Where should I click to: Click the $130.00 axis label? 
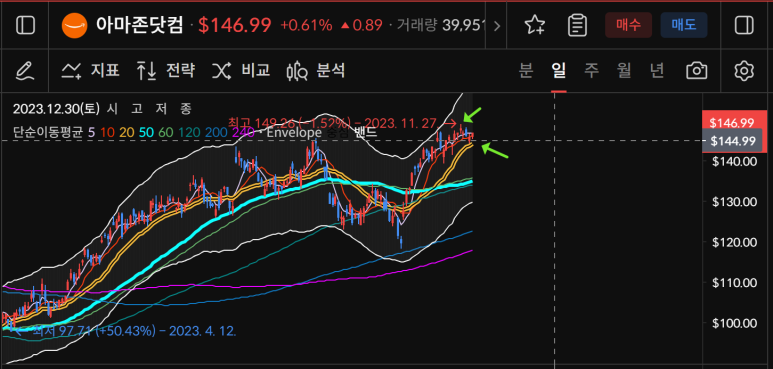[735, 201]
